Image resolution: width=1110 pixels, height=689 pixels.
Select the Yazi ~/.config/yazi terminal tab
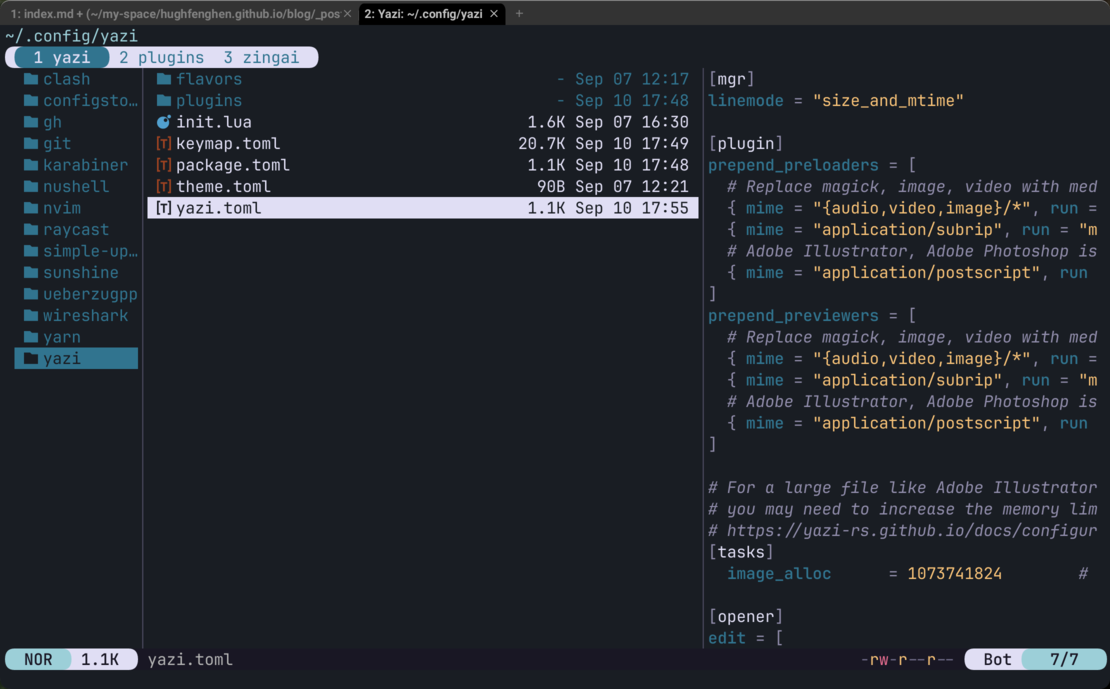tap(423, 13)
